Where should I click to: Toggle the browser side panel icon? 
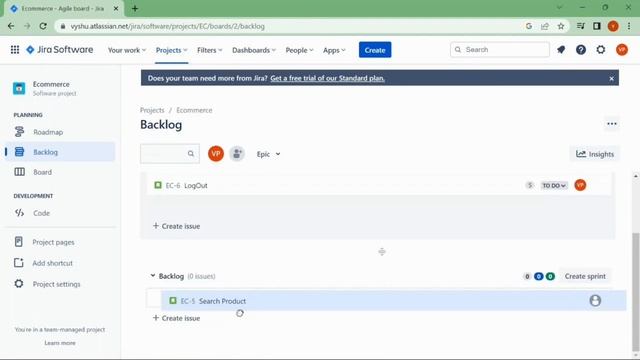(x=597, y=26)
